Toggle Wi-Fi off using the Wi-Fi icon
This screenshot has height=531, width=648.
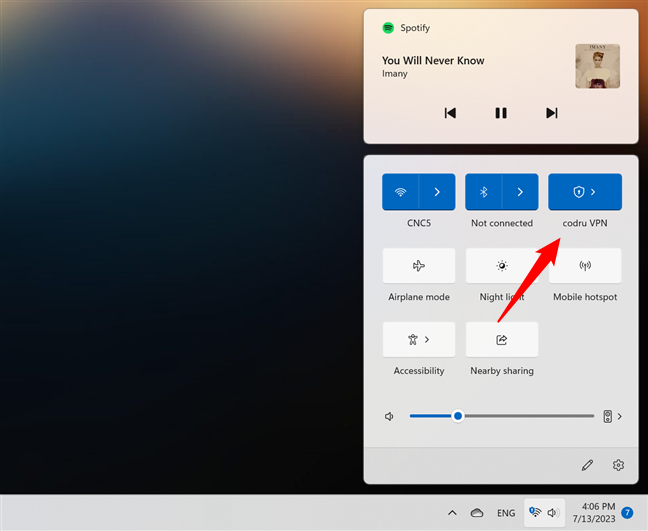[x=400, y=192]
